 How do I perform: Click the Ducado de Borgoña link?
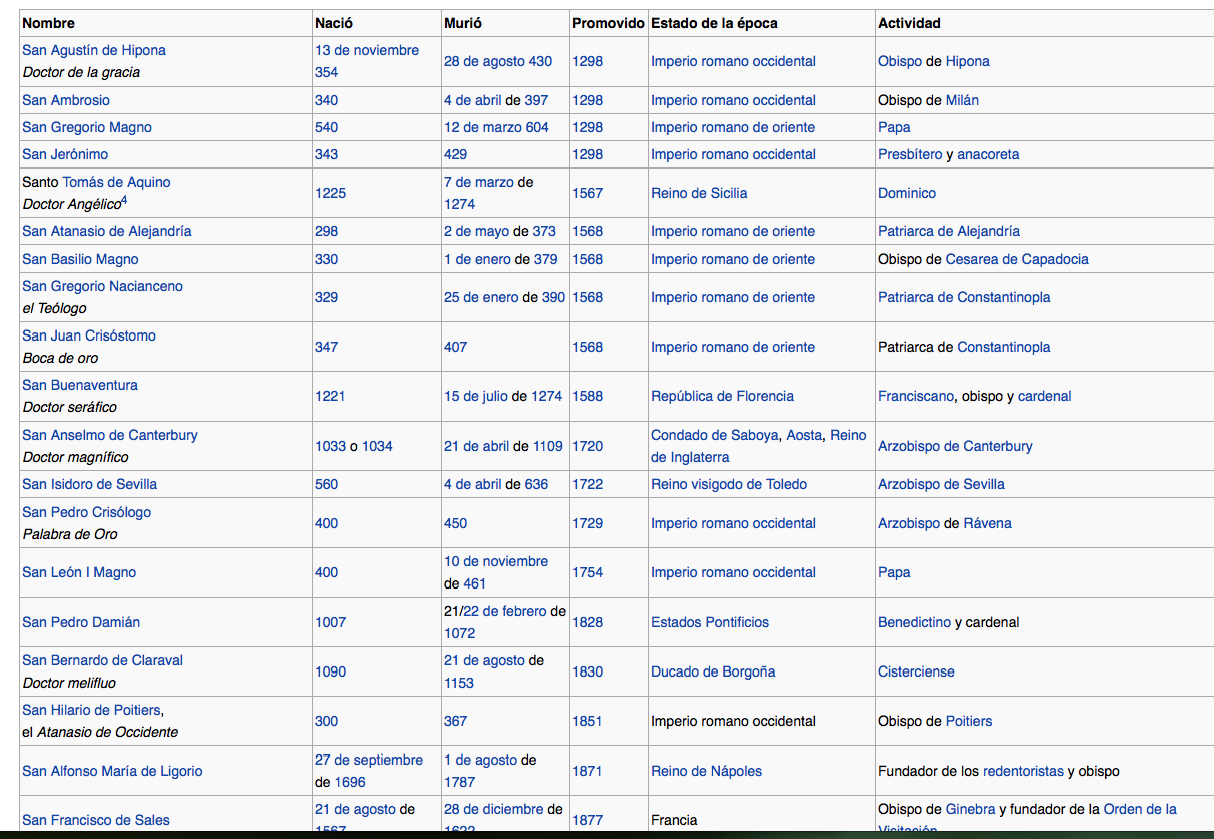tap(713, 672)
